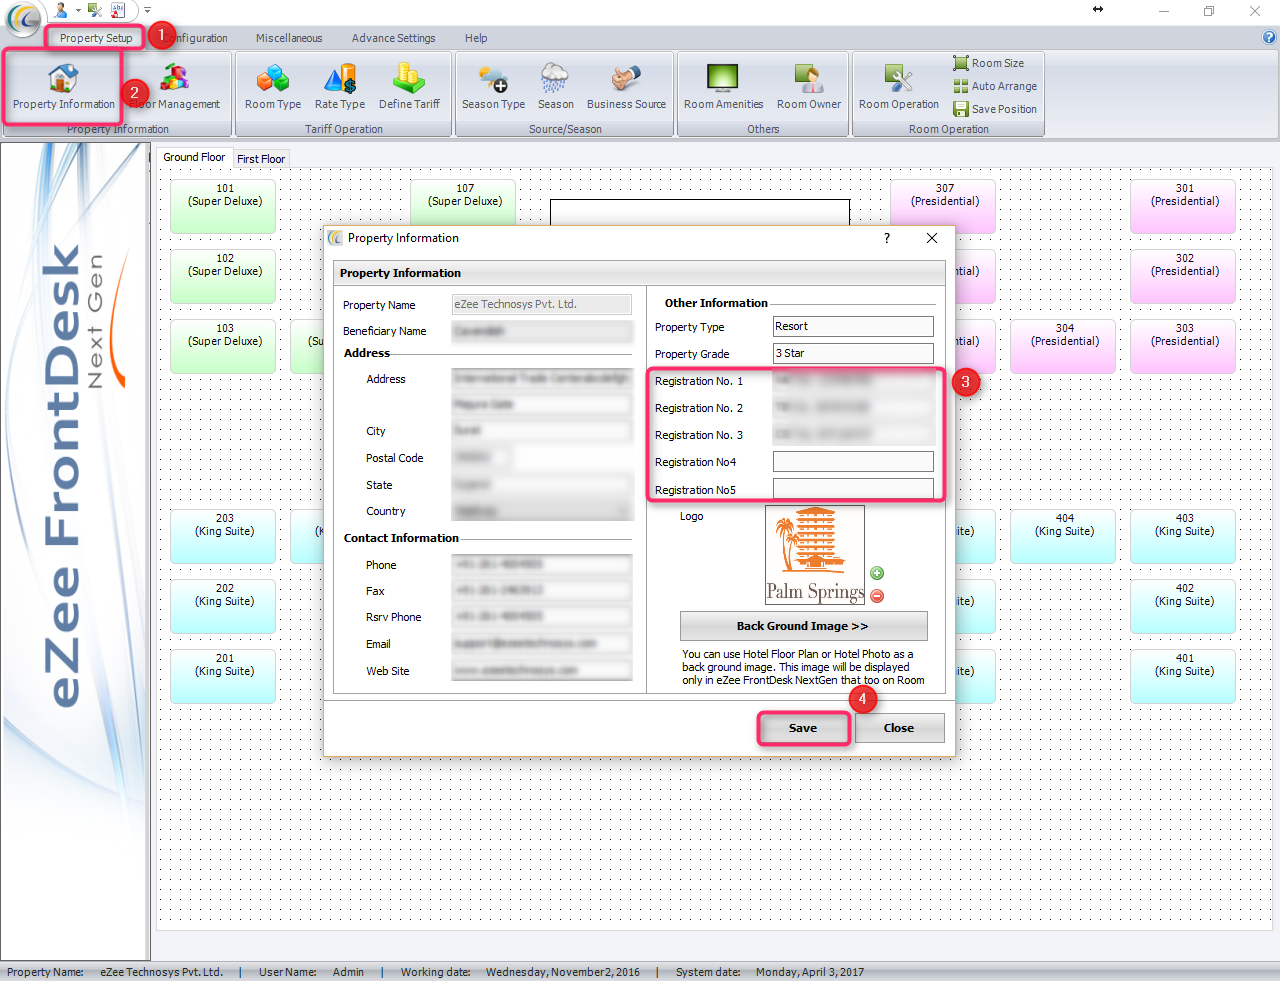Open quick access toolbar customize arrow

point(147,10)
